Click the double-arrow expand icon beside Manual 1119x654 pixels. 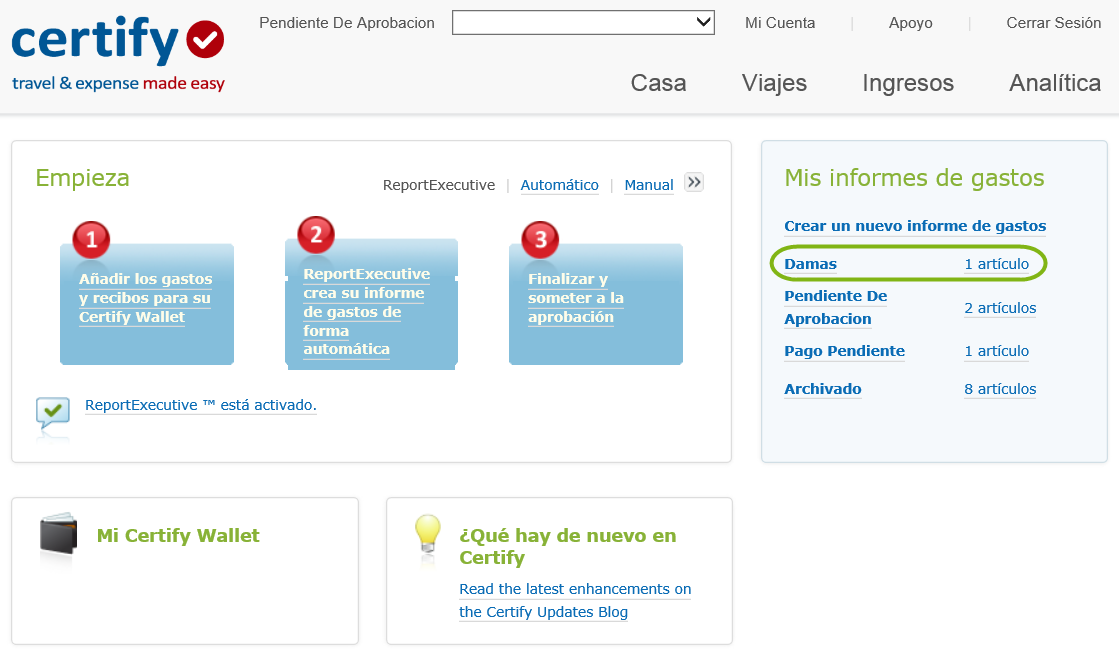pos(694,183)
